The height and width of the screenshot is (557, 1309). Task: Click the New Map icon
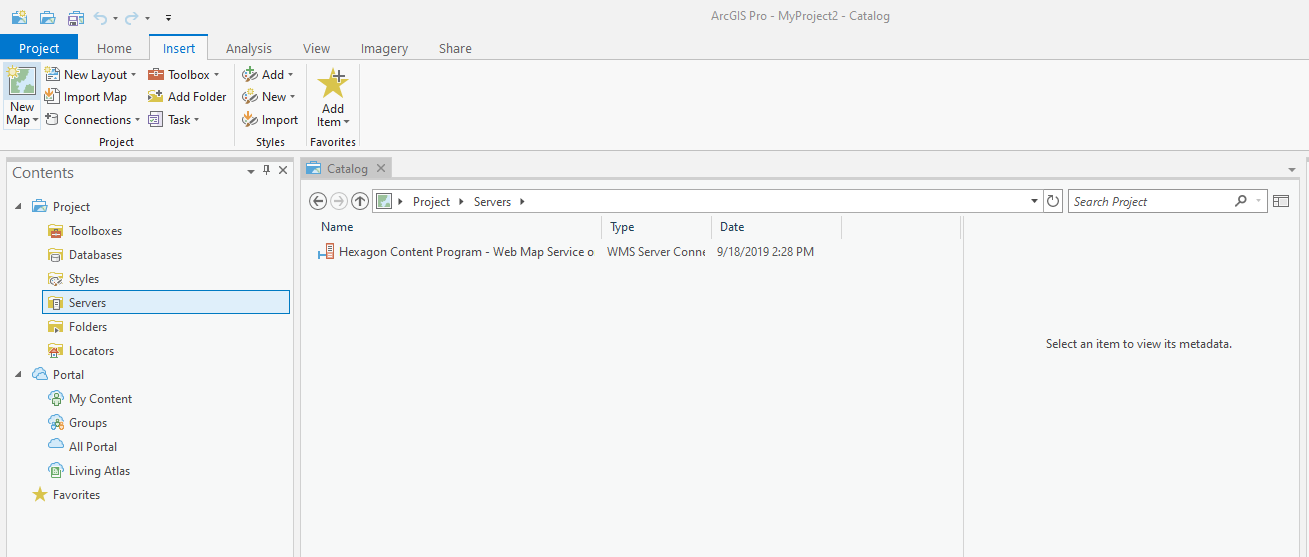21,82
